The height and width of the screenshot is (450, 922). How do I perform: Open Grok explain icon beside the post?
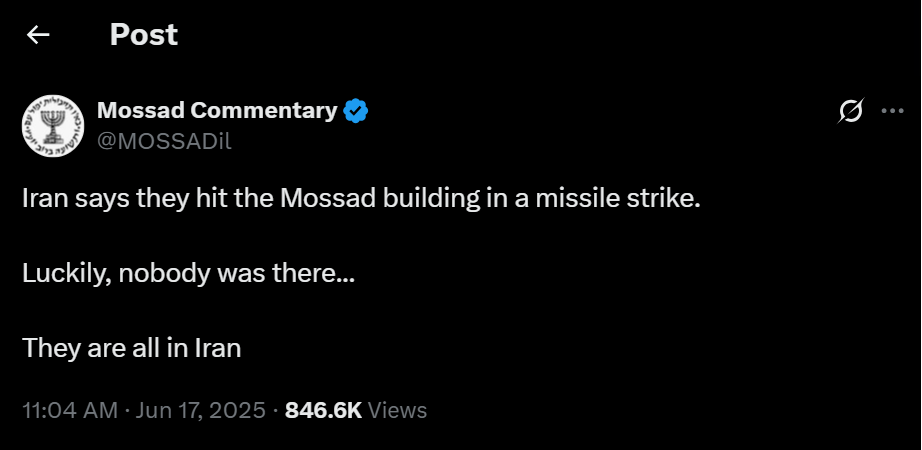(x=850, y=110)
